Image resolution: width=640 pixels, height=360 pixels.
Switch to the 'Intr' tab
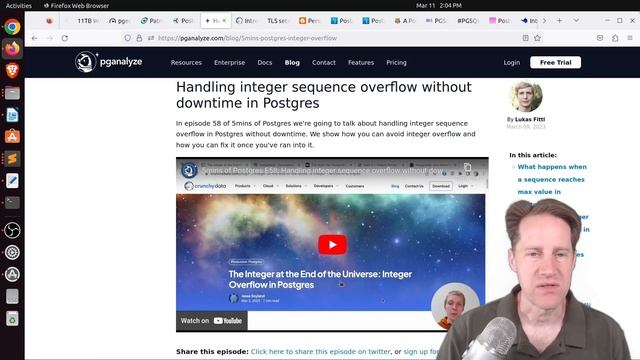pos(247,20)
